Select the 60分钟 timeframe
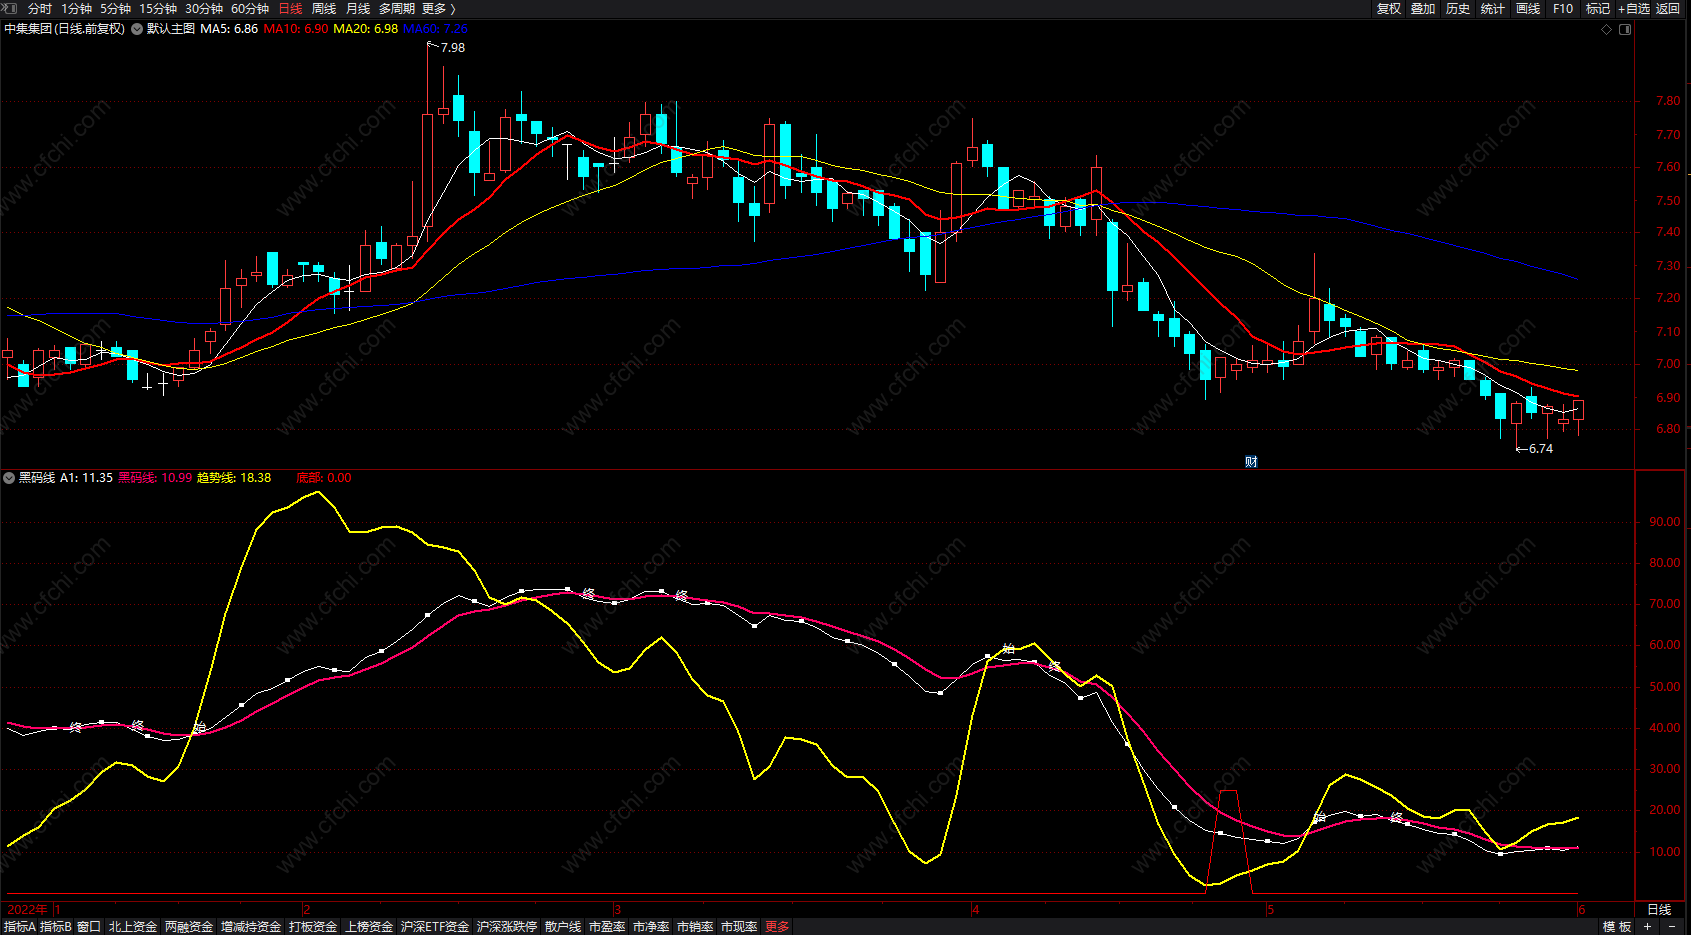This screenshot has height=935, width=1691. tap(250, 8)
